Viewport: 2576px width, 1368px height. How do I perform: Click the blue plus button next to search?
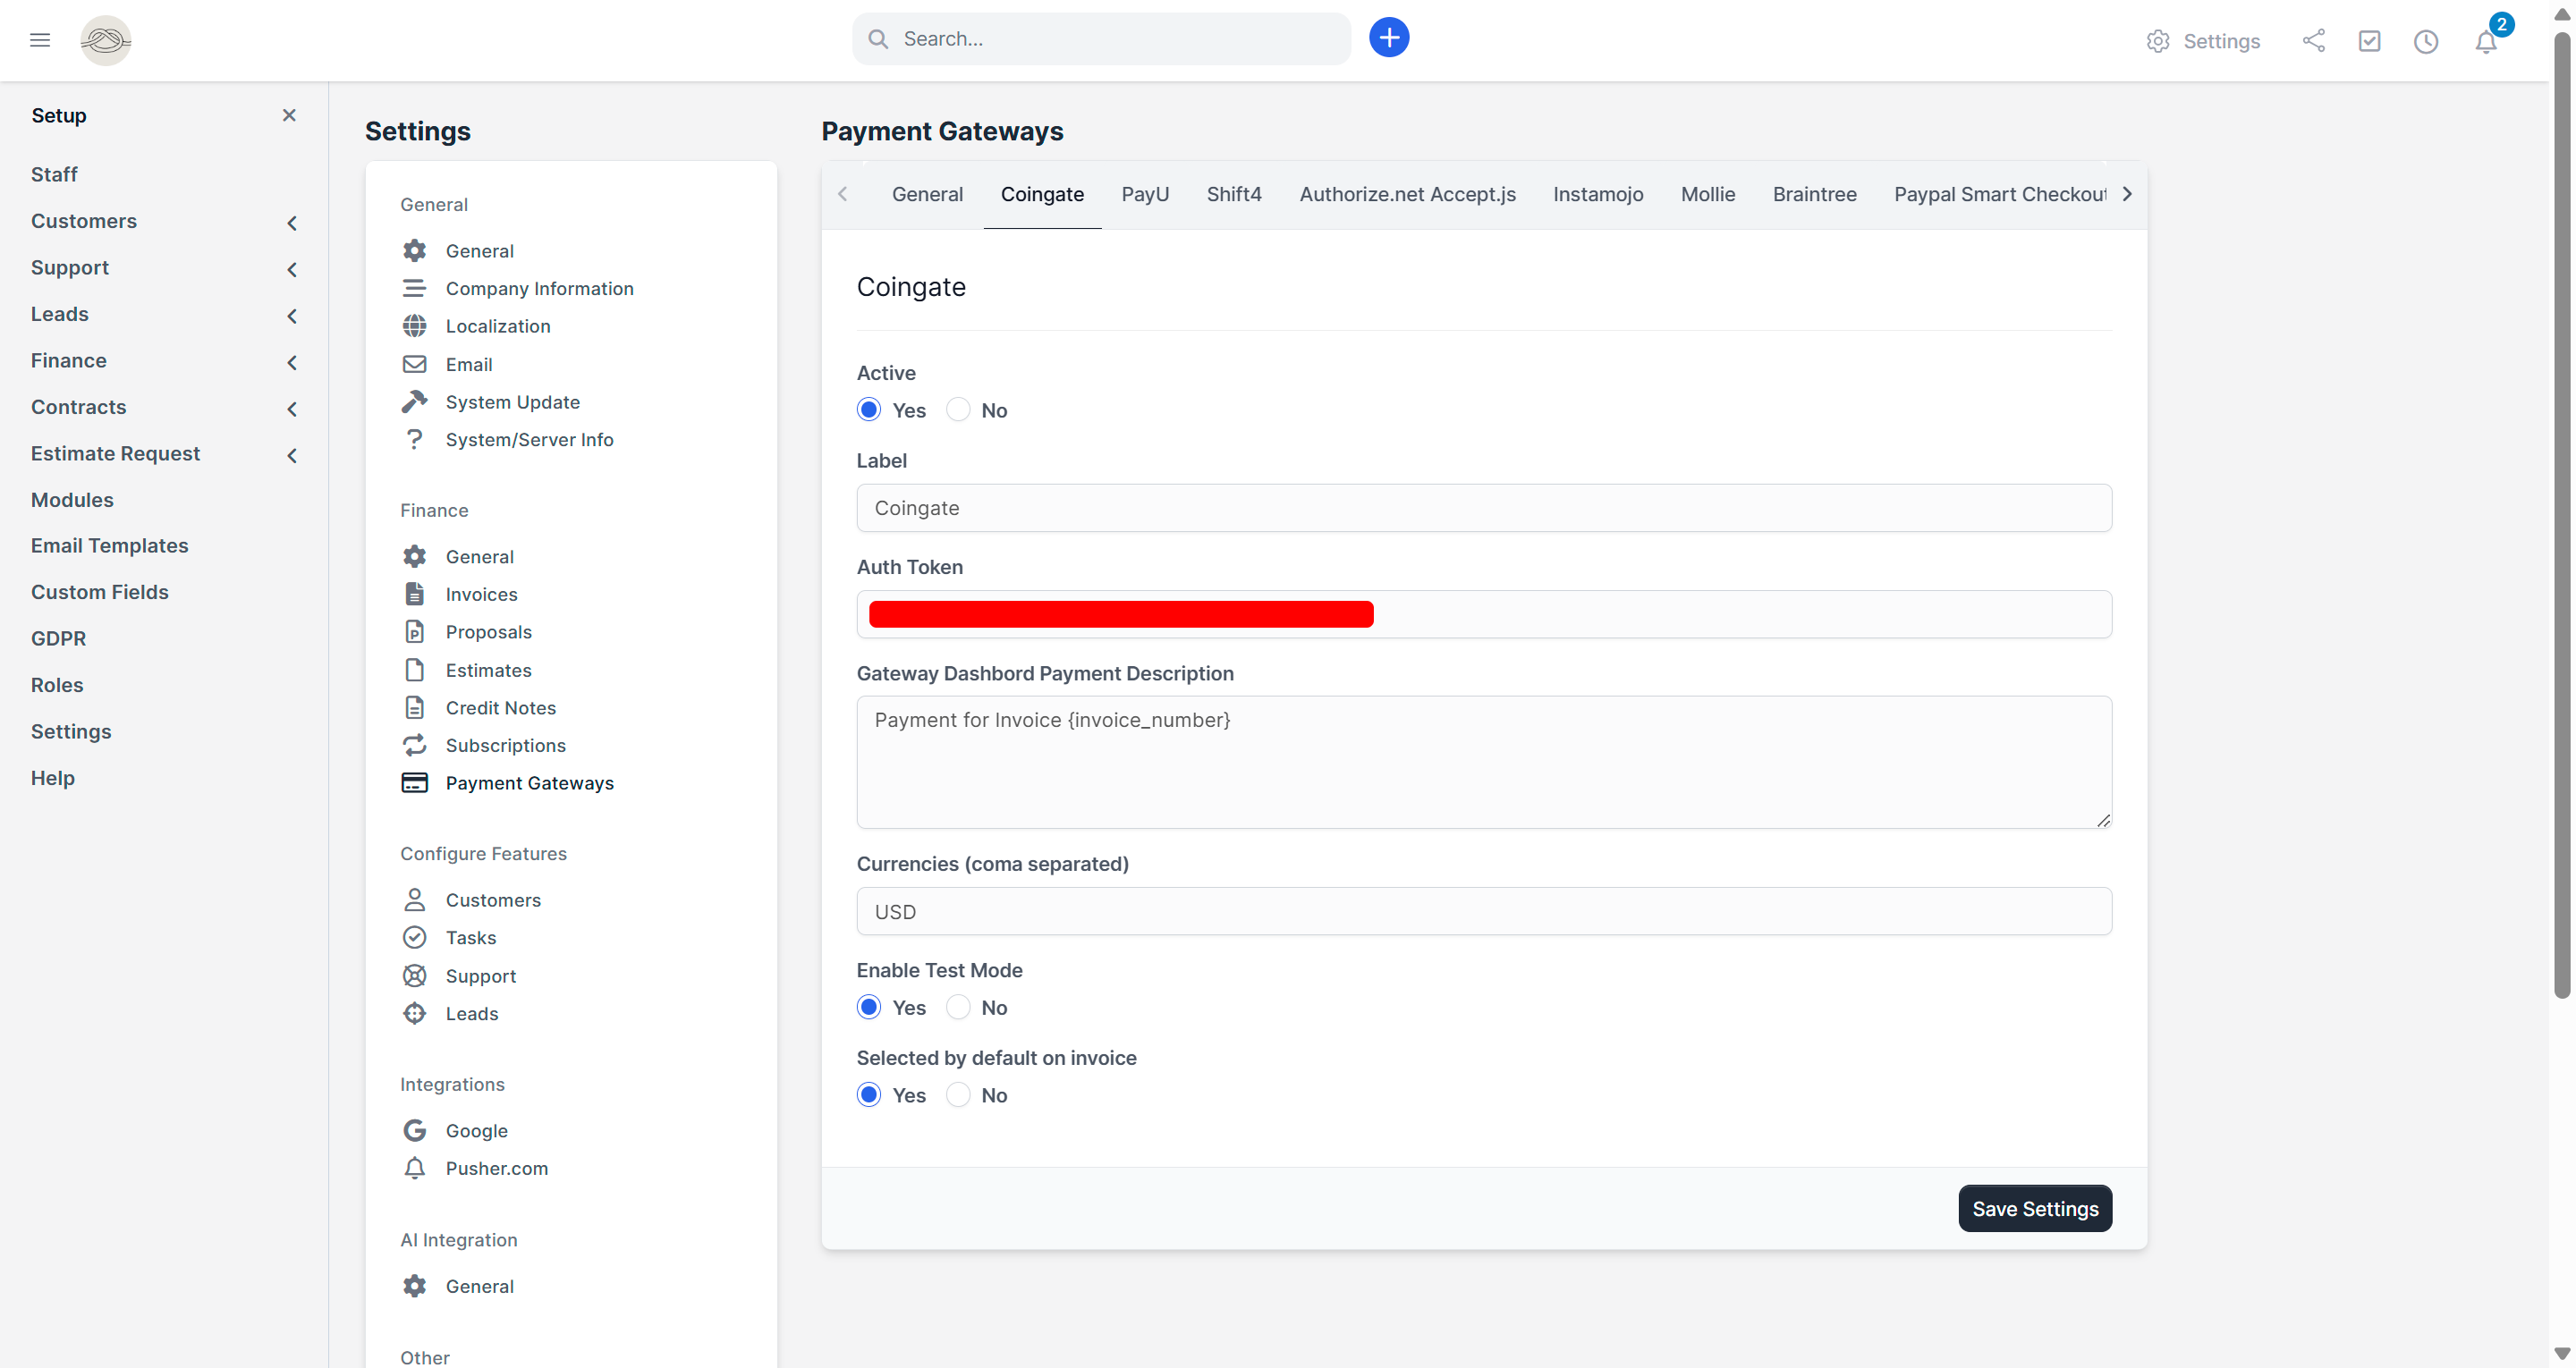pos(1388,37)
